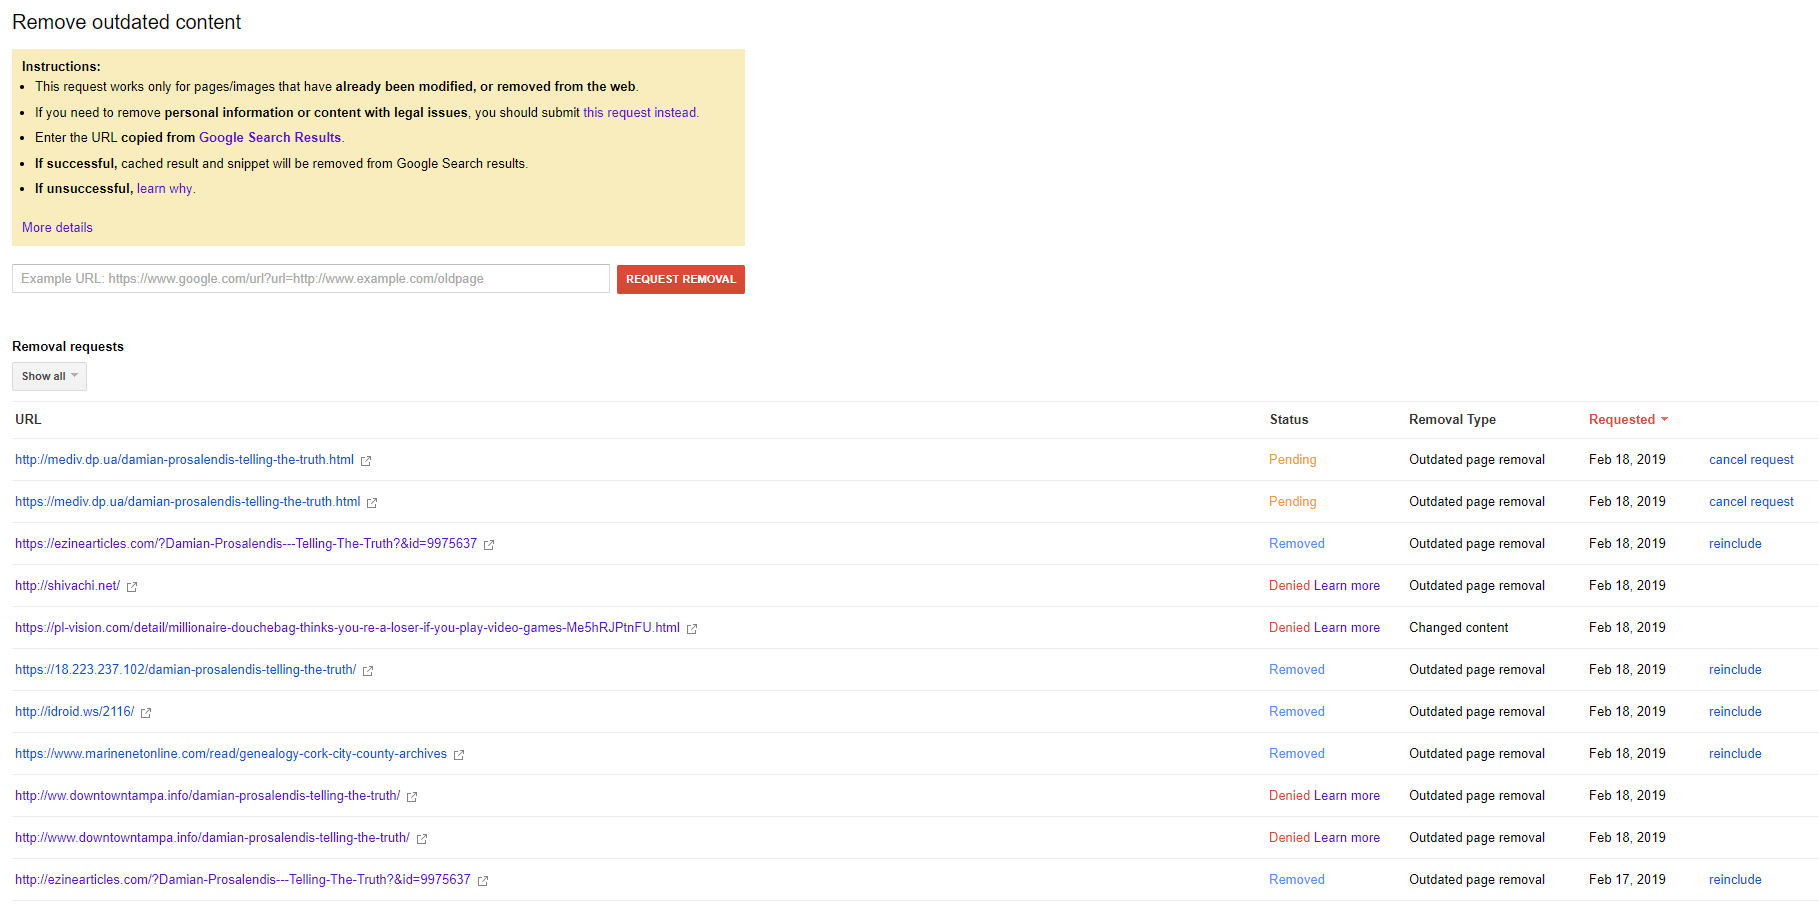Click the URL column header
The height and width of the screenshot is (915, 1819).
coord(28,420)
